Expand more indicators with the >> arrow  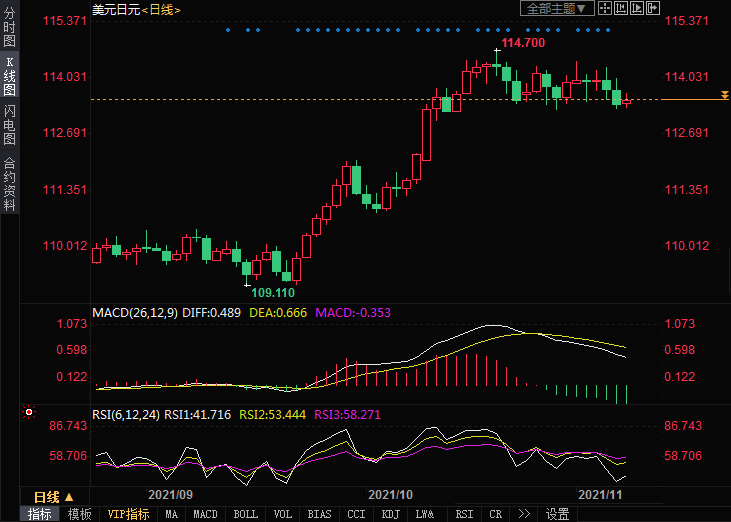pos(524,514)
